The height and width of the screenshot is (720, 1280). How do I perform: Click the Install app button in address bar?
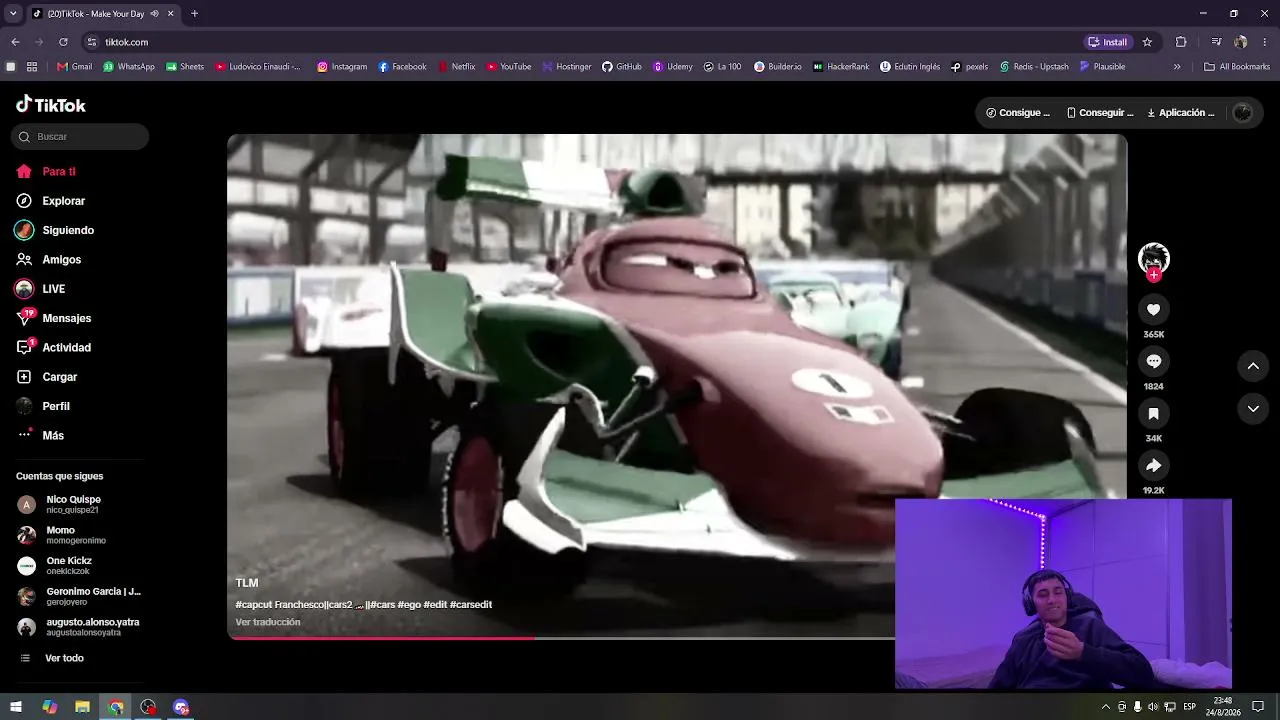tap(1108, 42)
